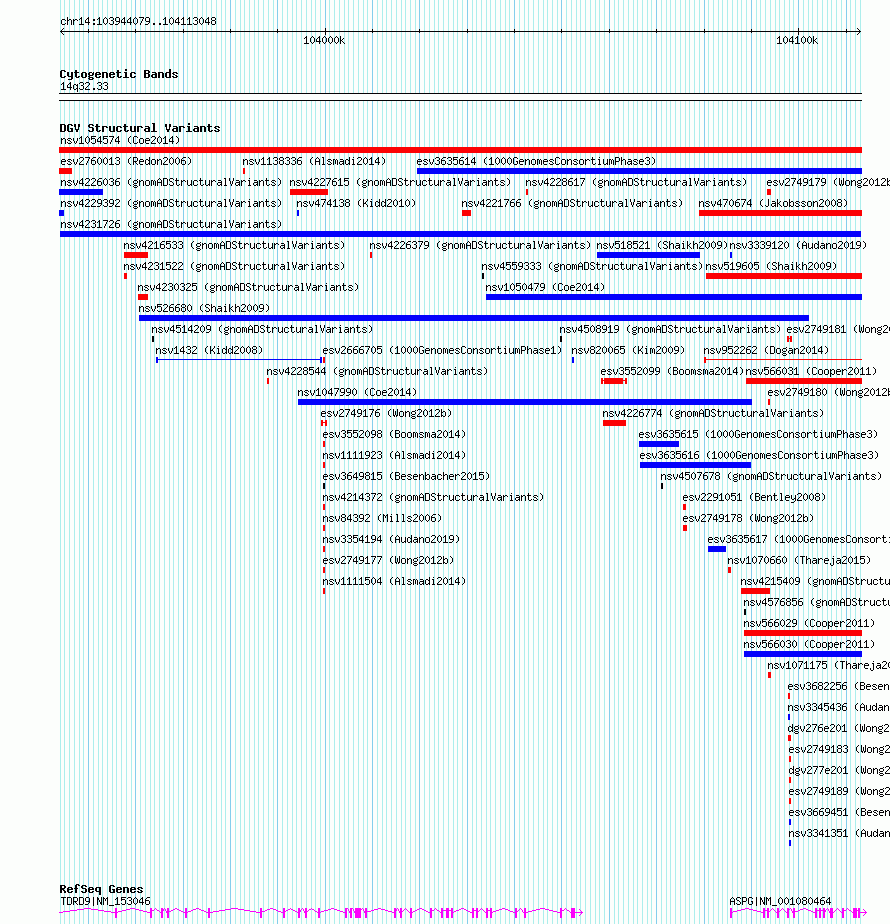Click nsv84392 (Mills2006) label

382,518
